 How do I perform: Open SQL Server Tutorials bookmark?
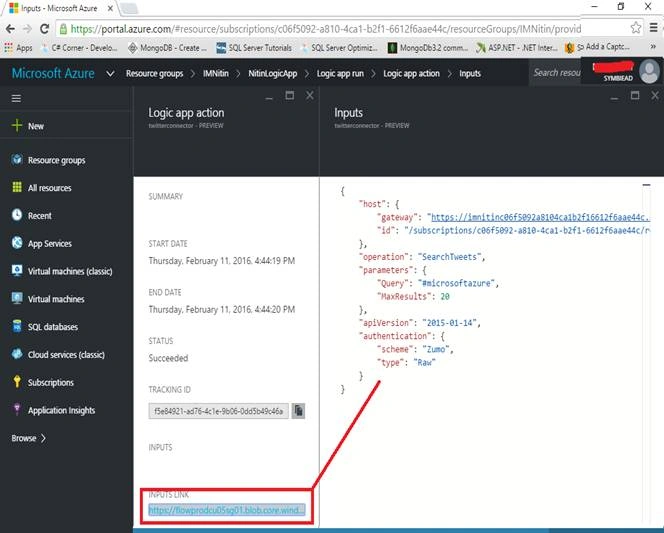(x=254, y=48)
